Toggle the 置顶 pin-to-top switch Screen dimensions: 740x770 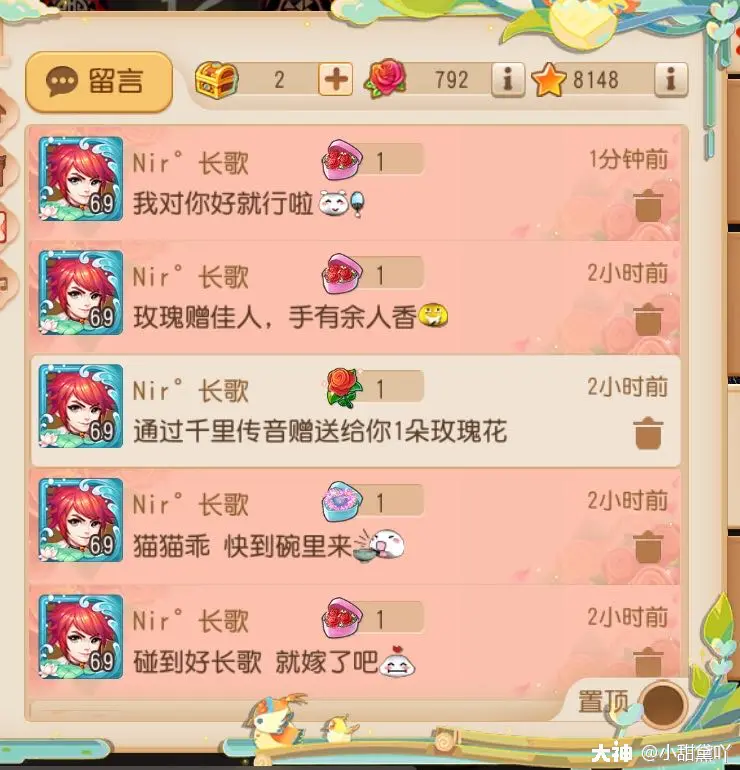coord(663,705)
